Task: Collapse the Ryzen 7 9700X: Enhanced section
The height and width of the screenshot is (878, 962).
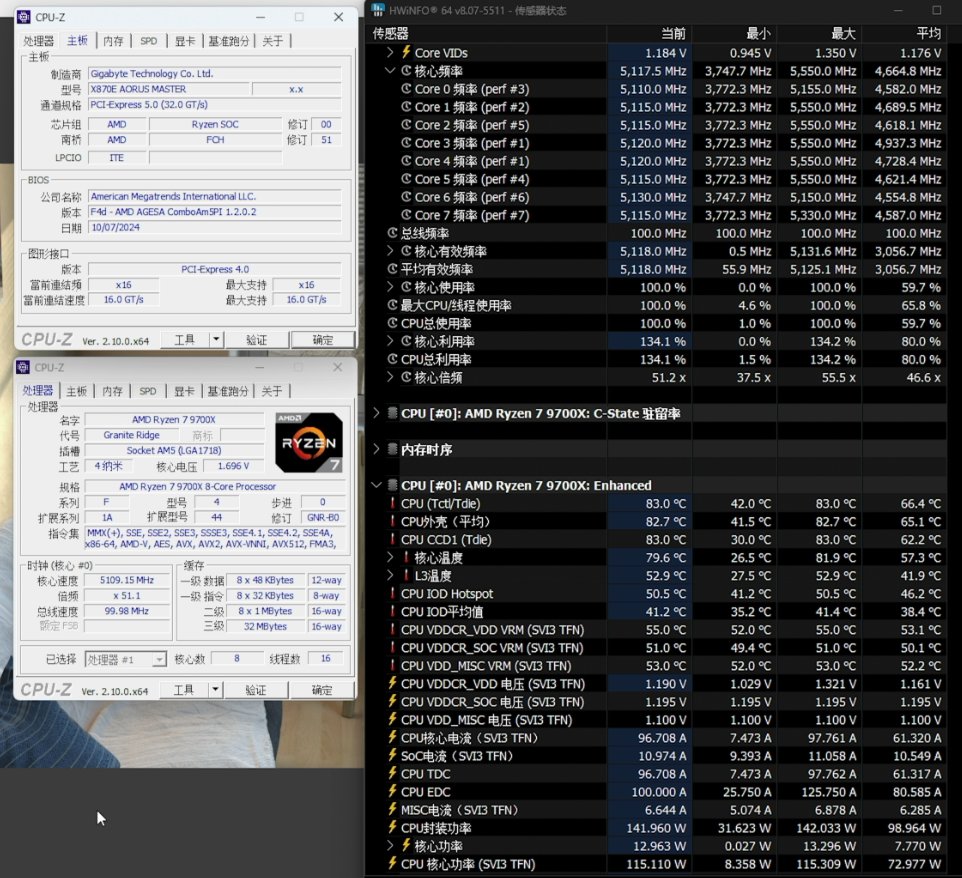Action: coord(376,485)
